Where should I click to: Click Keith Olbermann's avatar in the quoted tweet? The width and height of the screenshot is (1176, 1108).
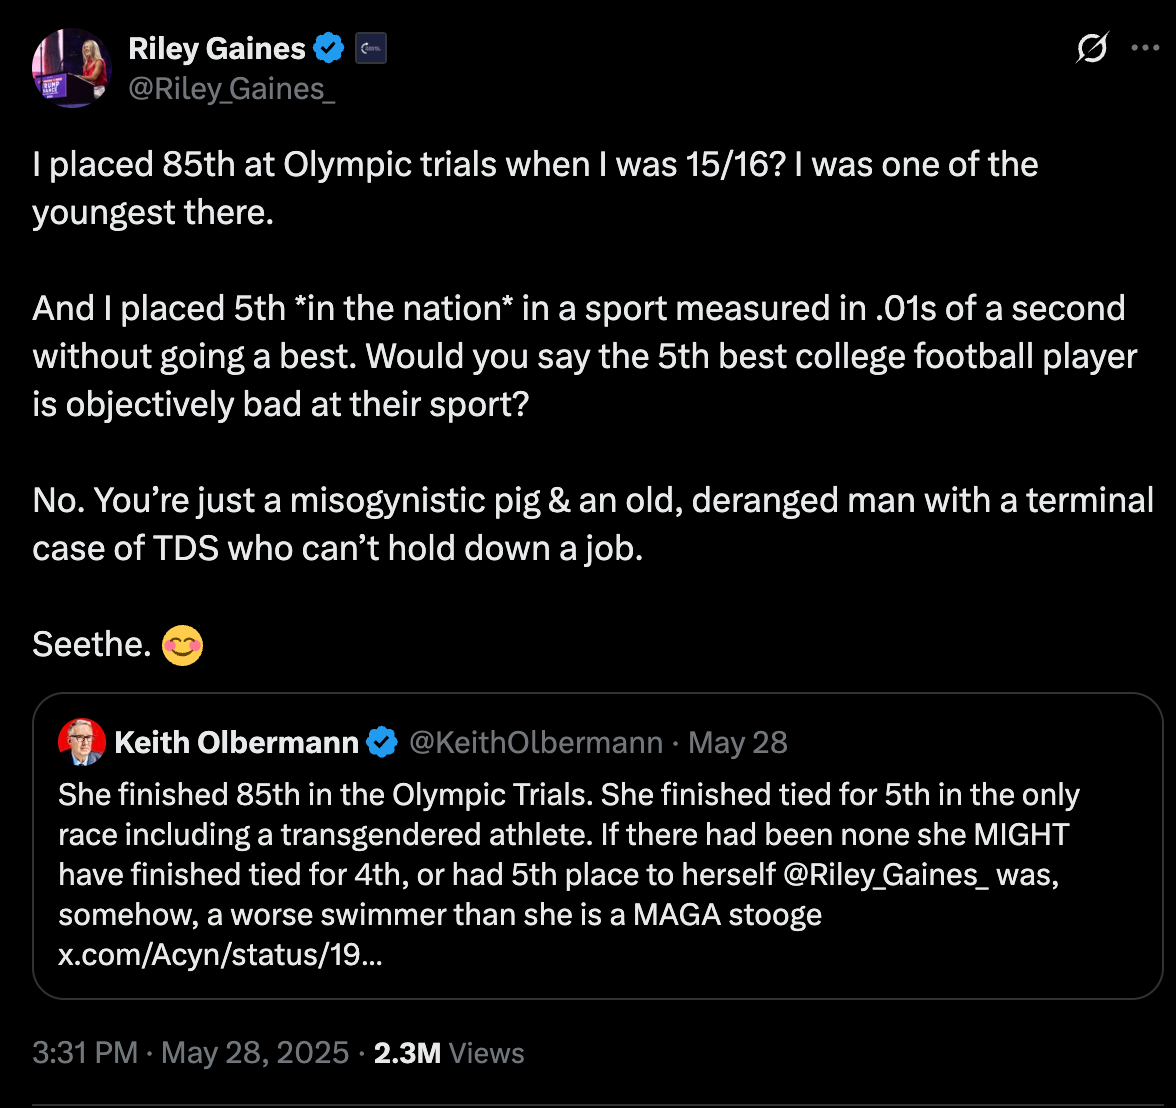(x=82, y=742)
